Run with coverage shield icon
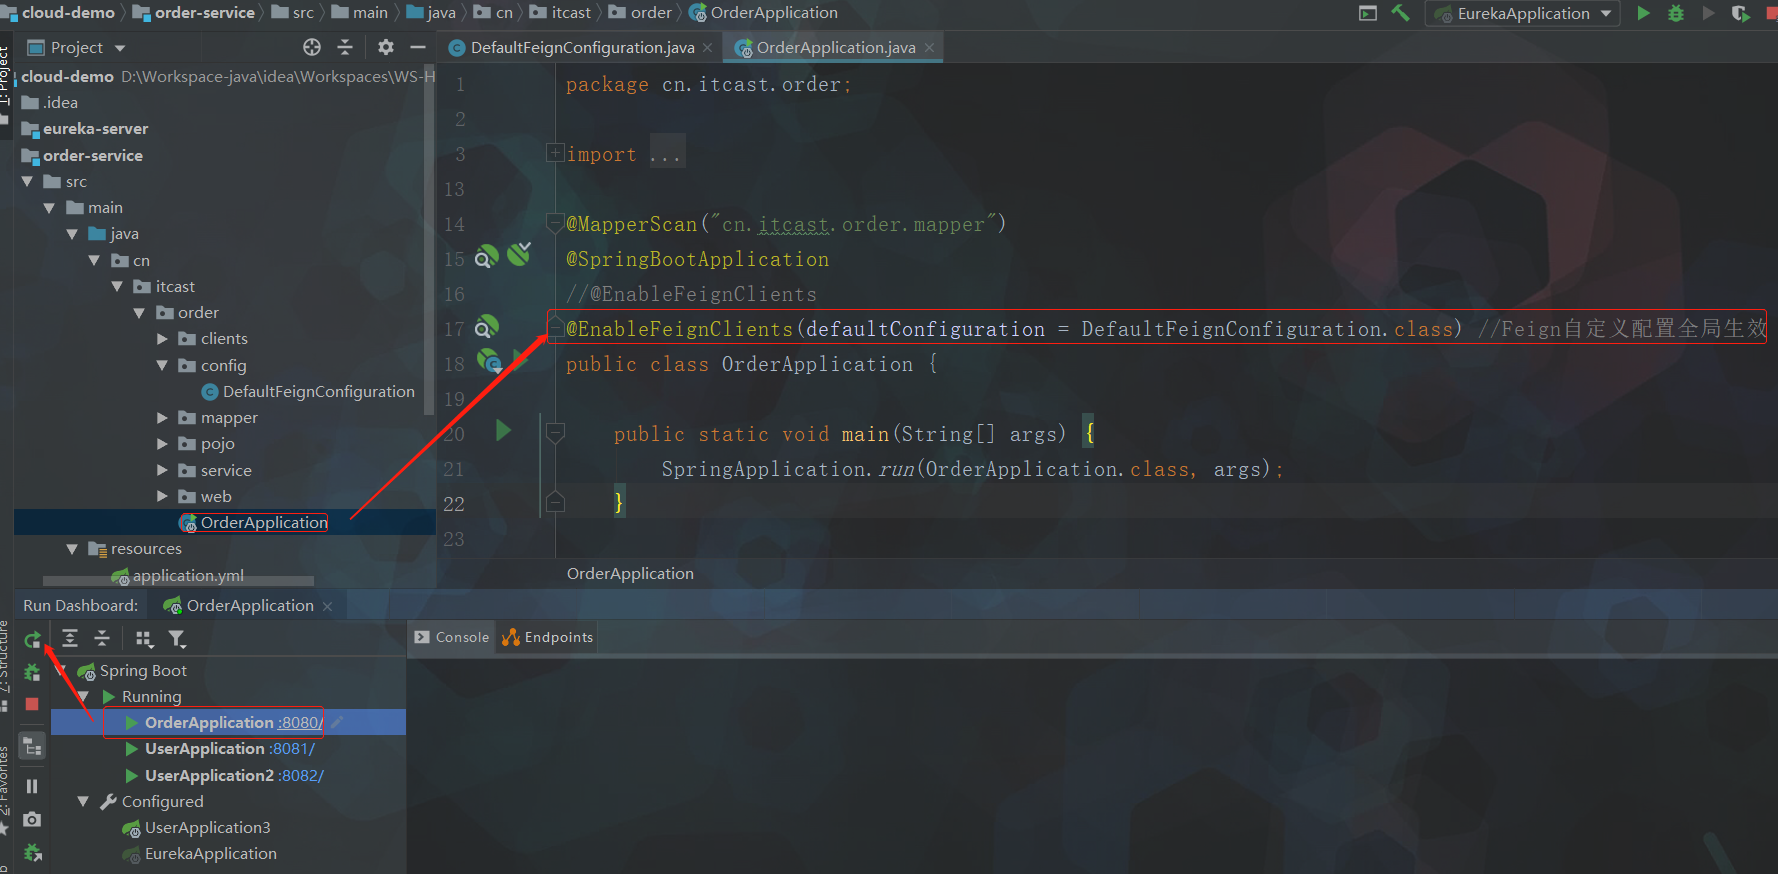Screen dimensions: 1778x874 coord(1741,13)
